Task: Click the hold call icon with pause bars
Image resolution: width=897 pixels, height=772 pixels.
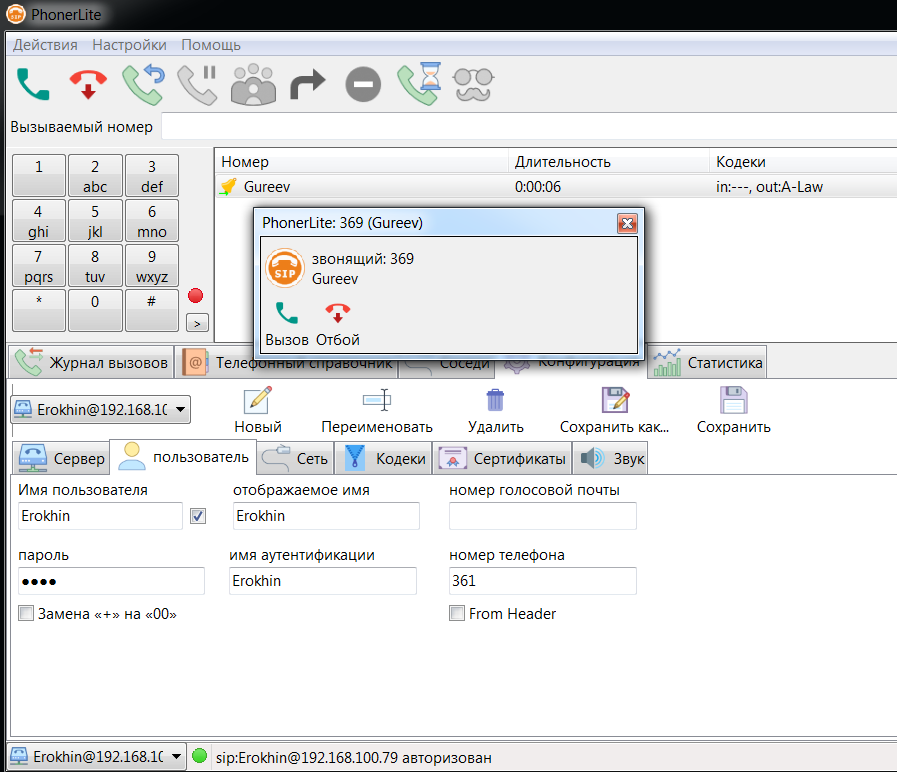Action: (x=197, y=85)
